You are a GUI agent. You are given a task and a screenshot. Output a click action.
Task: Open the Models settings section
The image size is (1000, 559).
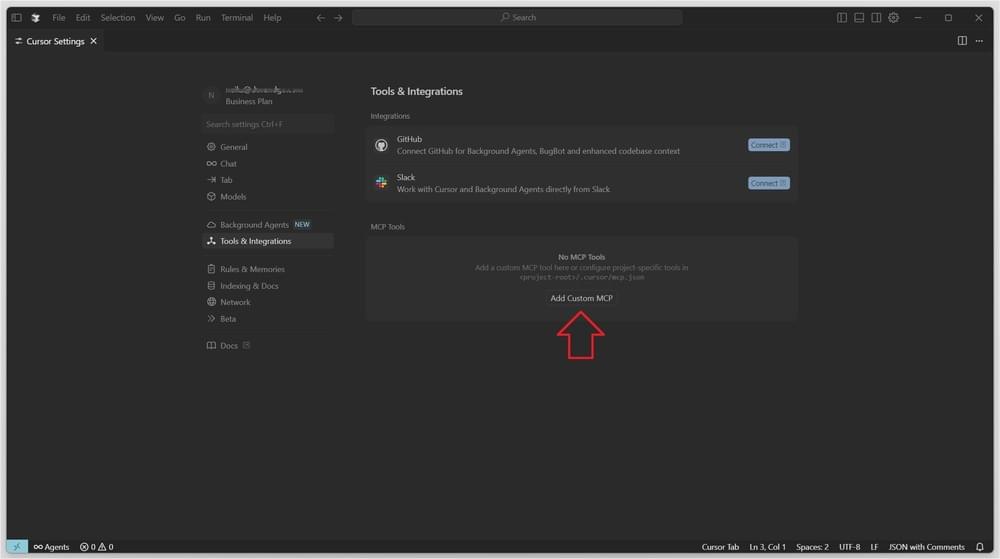233,197
